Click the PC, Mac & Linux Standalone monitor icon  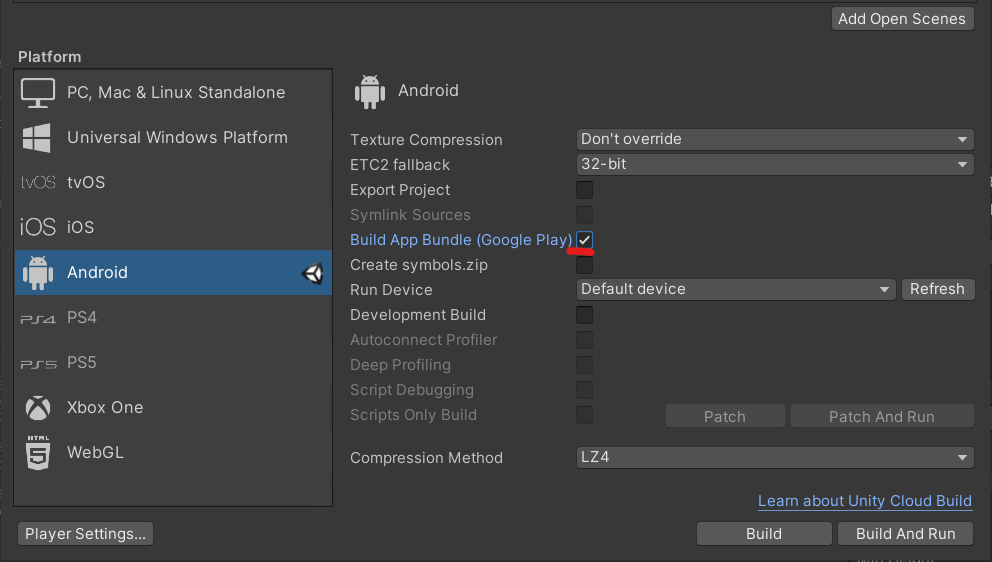coord(37,92)
